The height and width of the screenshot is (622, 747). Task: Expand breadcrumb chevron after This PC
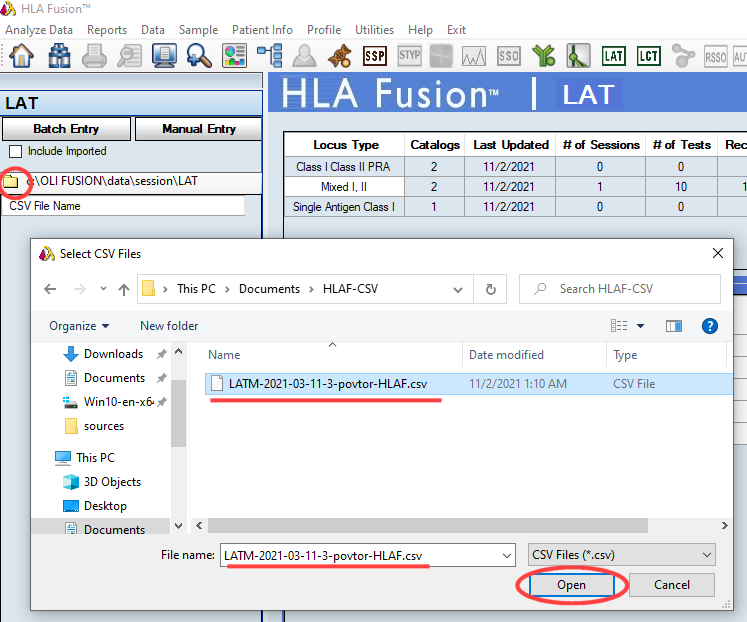(x=227, y=289)
